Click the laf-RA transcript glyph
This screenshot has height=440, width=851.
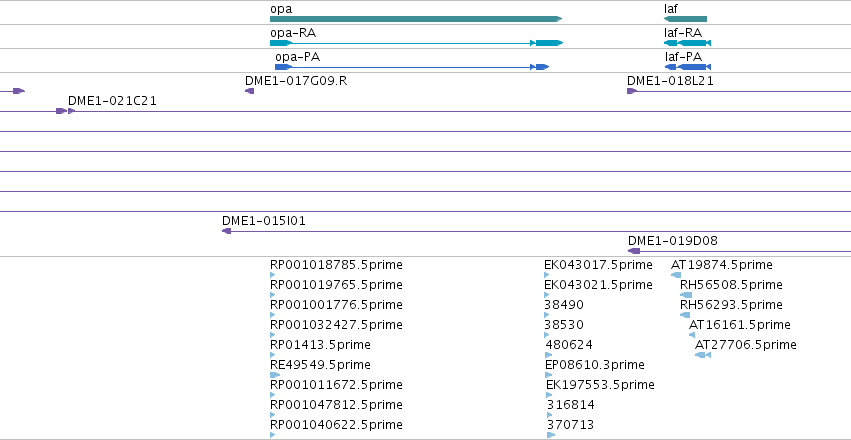688,43
